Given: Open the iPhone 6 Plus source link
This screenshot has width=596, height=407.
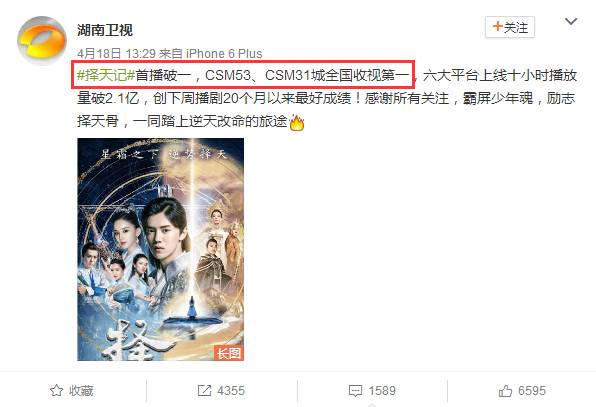Looking at the screenshot, I should (224, 54).
